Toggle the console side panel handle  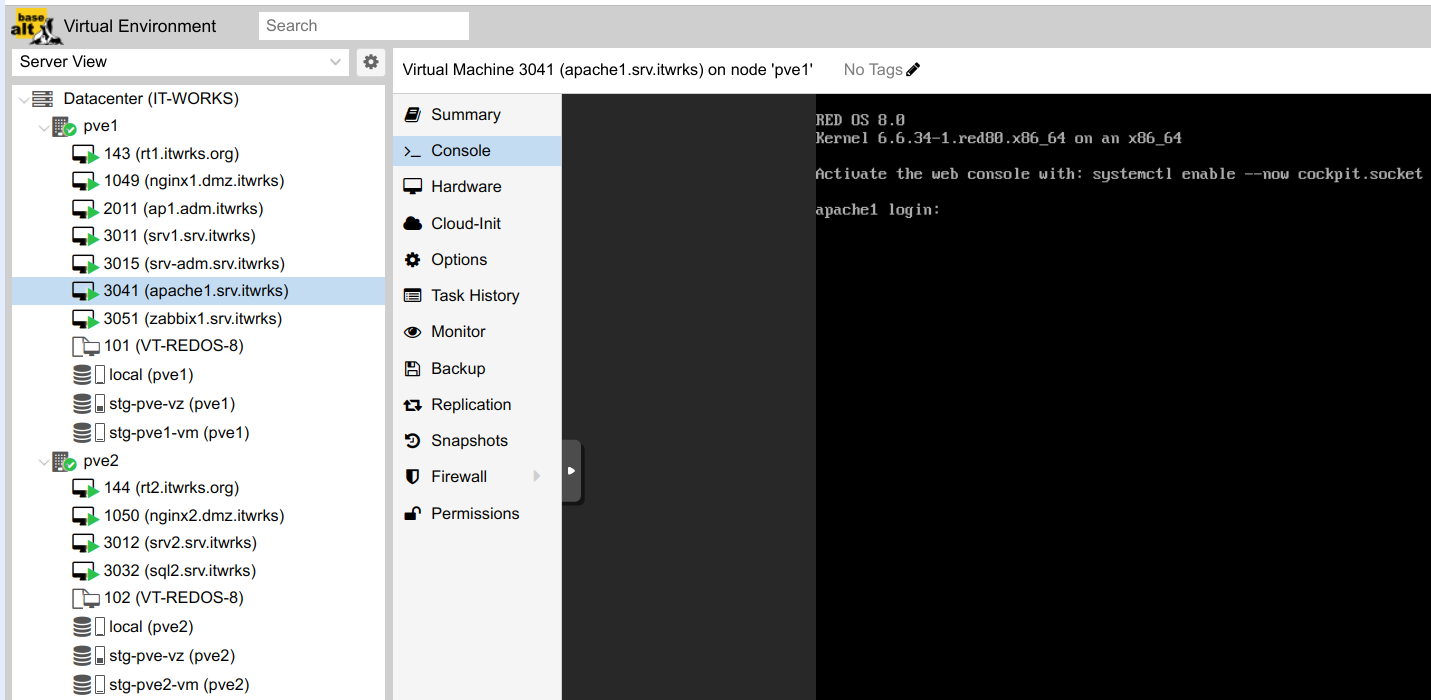pos(571,470)
